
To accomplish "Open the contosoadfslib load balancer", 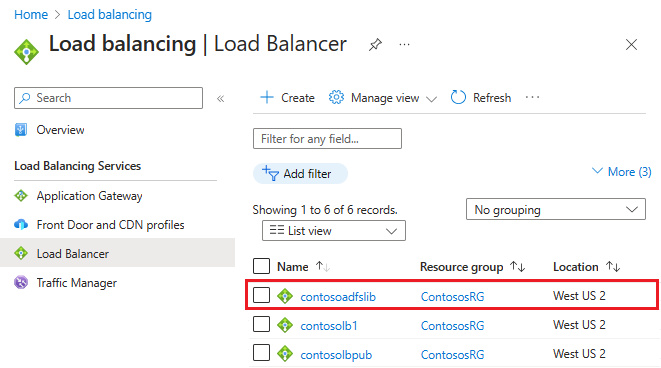I will 338,297.
